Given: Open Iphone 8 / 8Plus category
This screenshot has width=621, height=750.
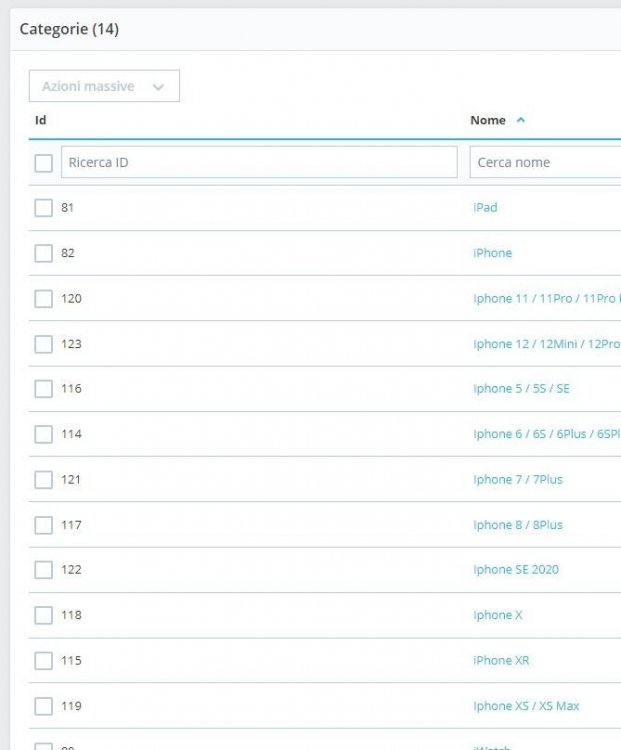Looking at the screenshot, I should (518, 525).
